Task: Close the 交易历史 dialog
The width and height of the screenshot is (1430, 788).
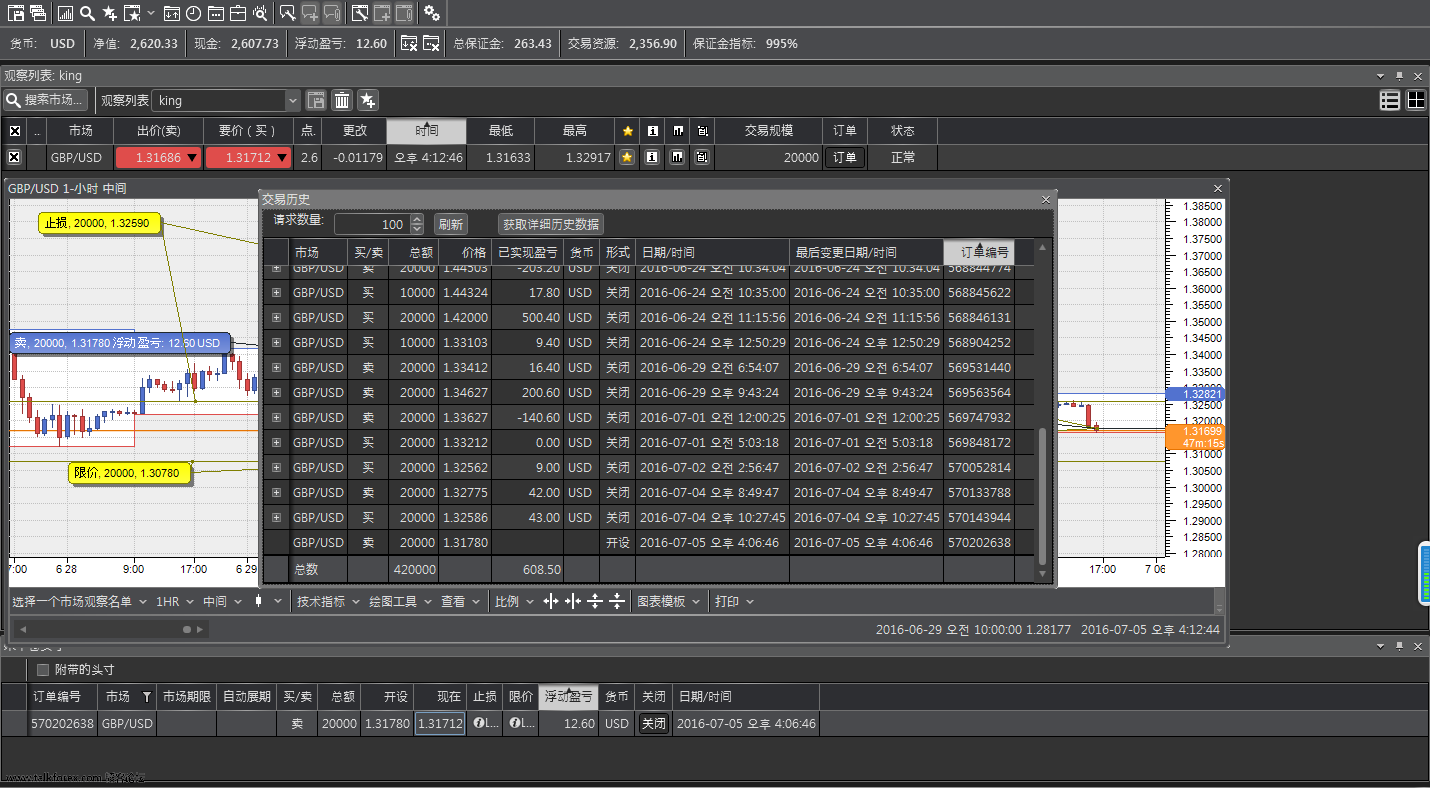Action: 1046,200
